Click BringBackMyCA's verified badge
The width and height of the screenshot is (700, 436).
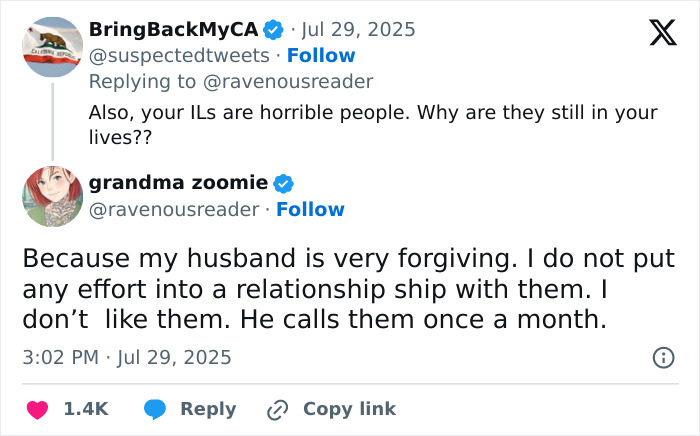click(272, 29)
